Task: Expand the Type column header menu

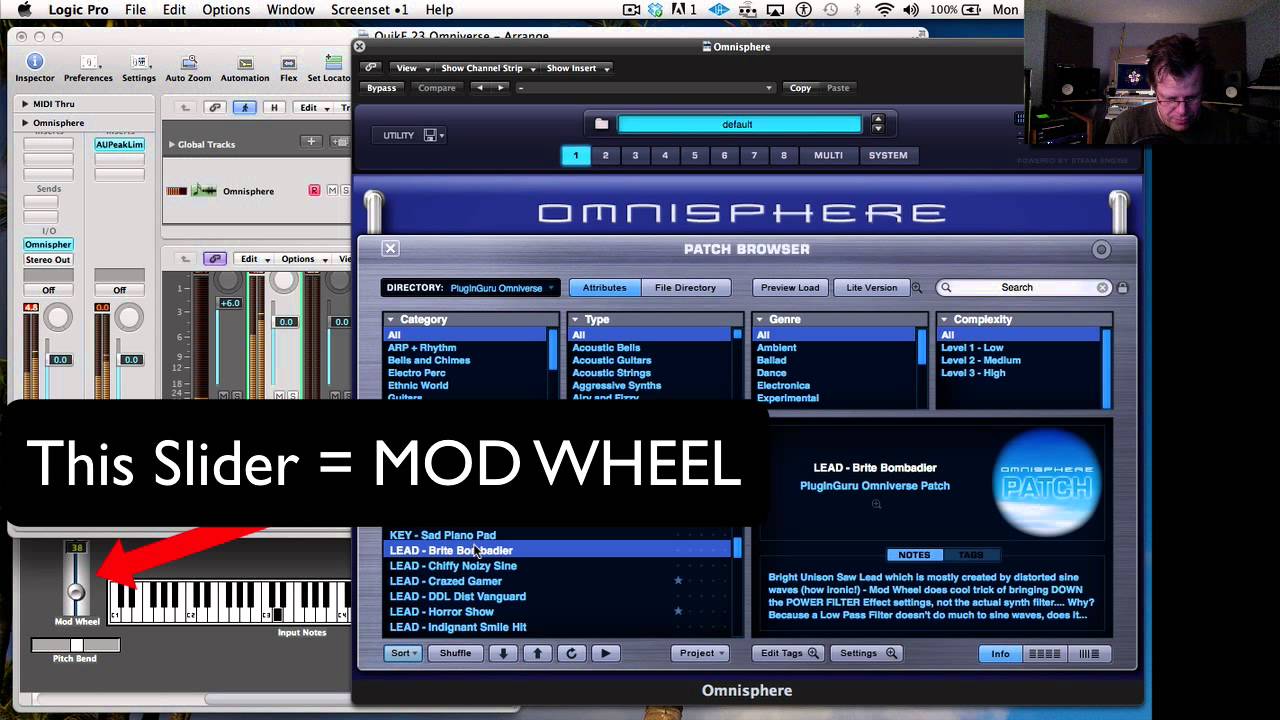Action: [575, 320]
